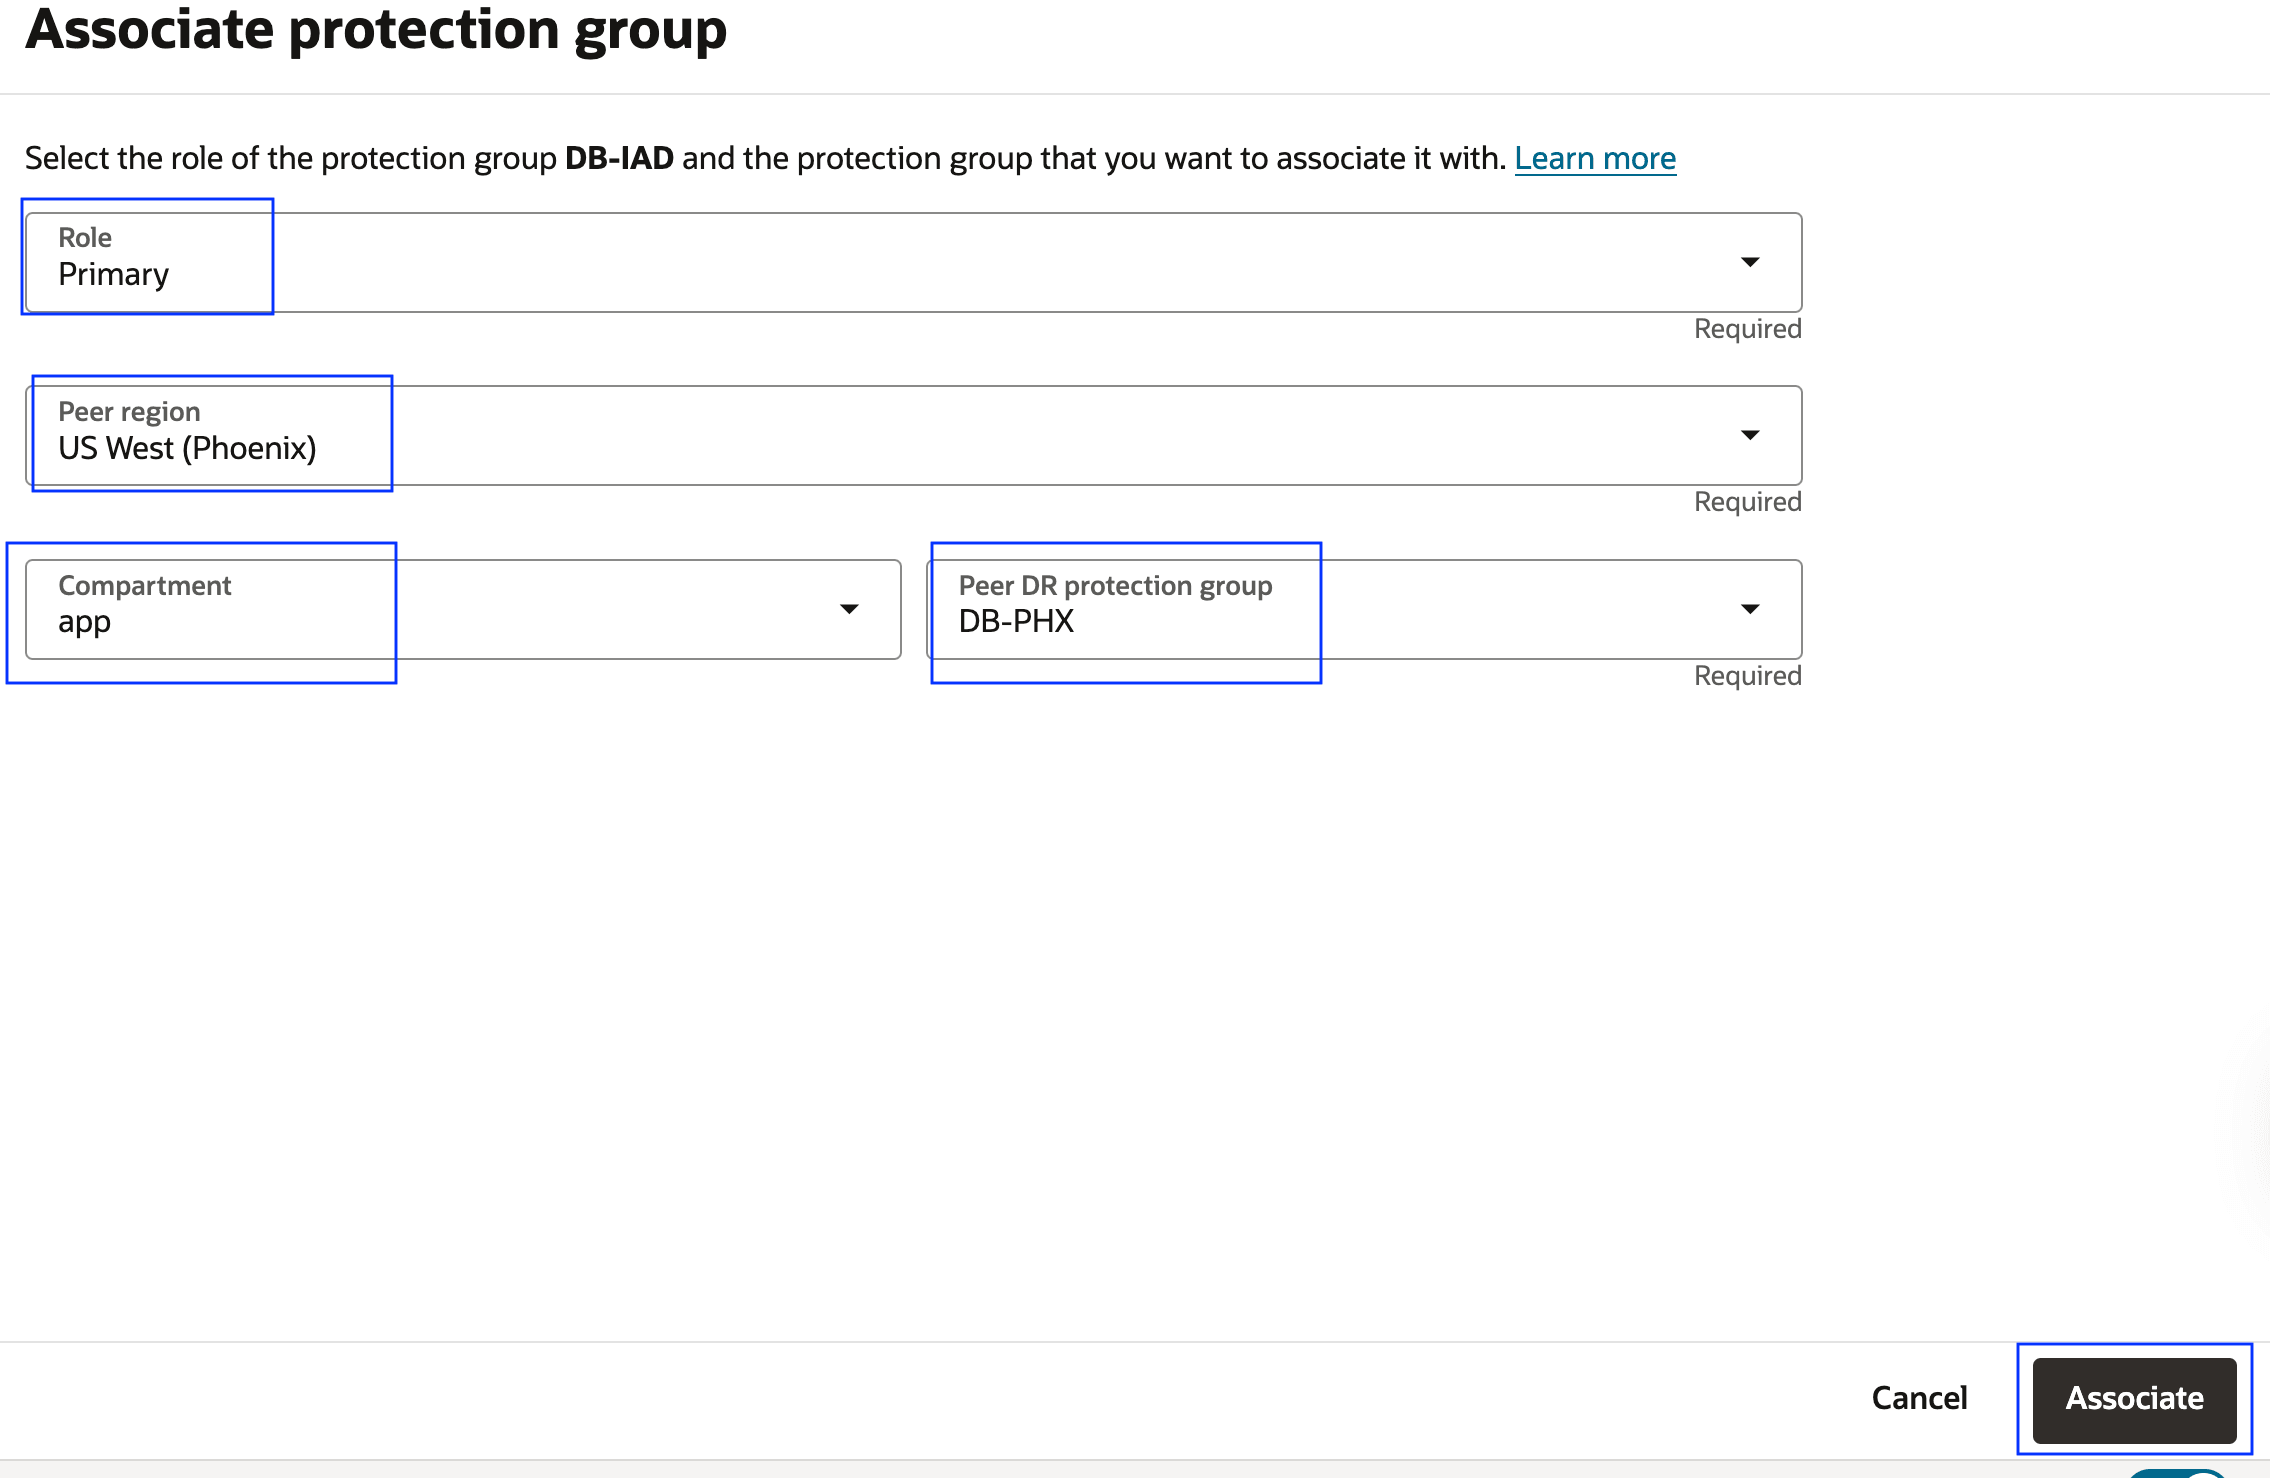
Task: Click Peer DR protection group caret icon
Action: 1749,609
